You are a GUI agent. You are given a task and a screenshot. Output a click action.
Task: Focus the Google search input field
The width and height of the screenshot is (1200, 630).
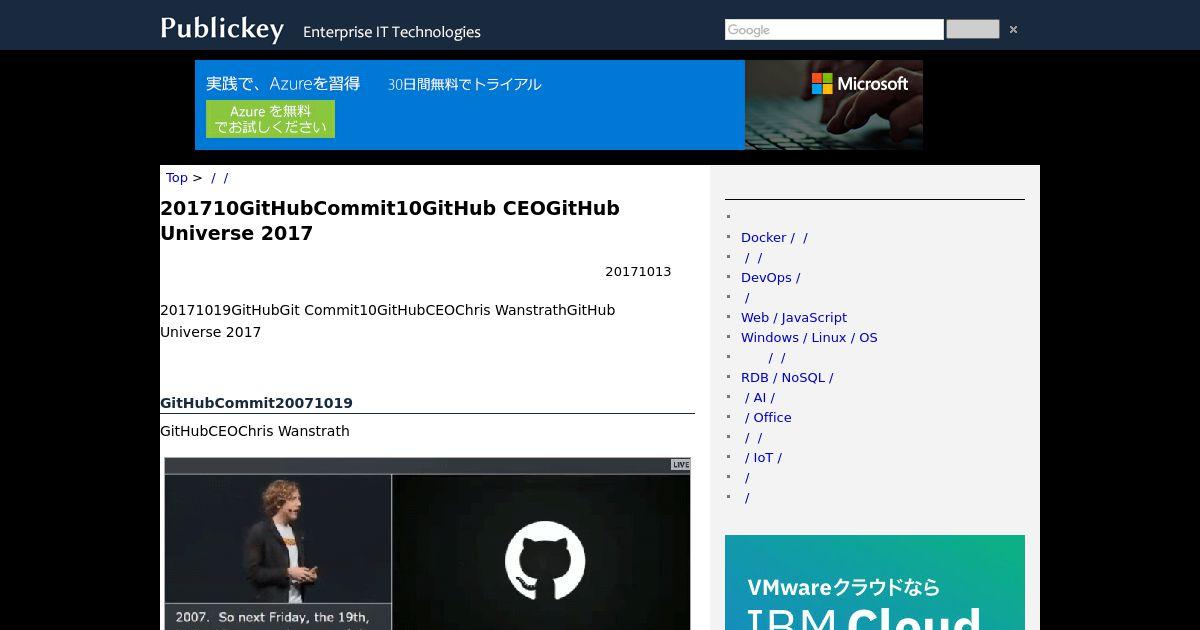point(834,30)
